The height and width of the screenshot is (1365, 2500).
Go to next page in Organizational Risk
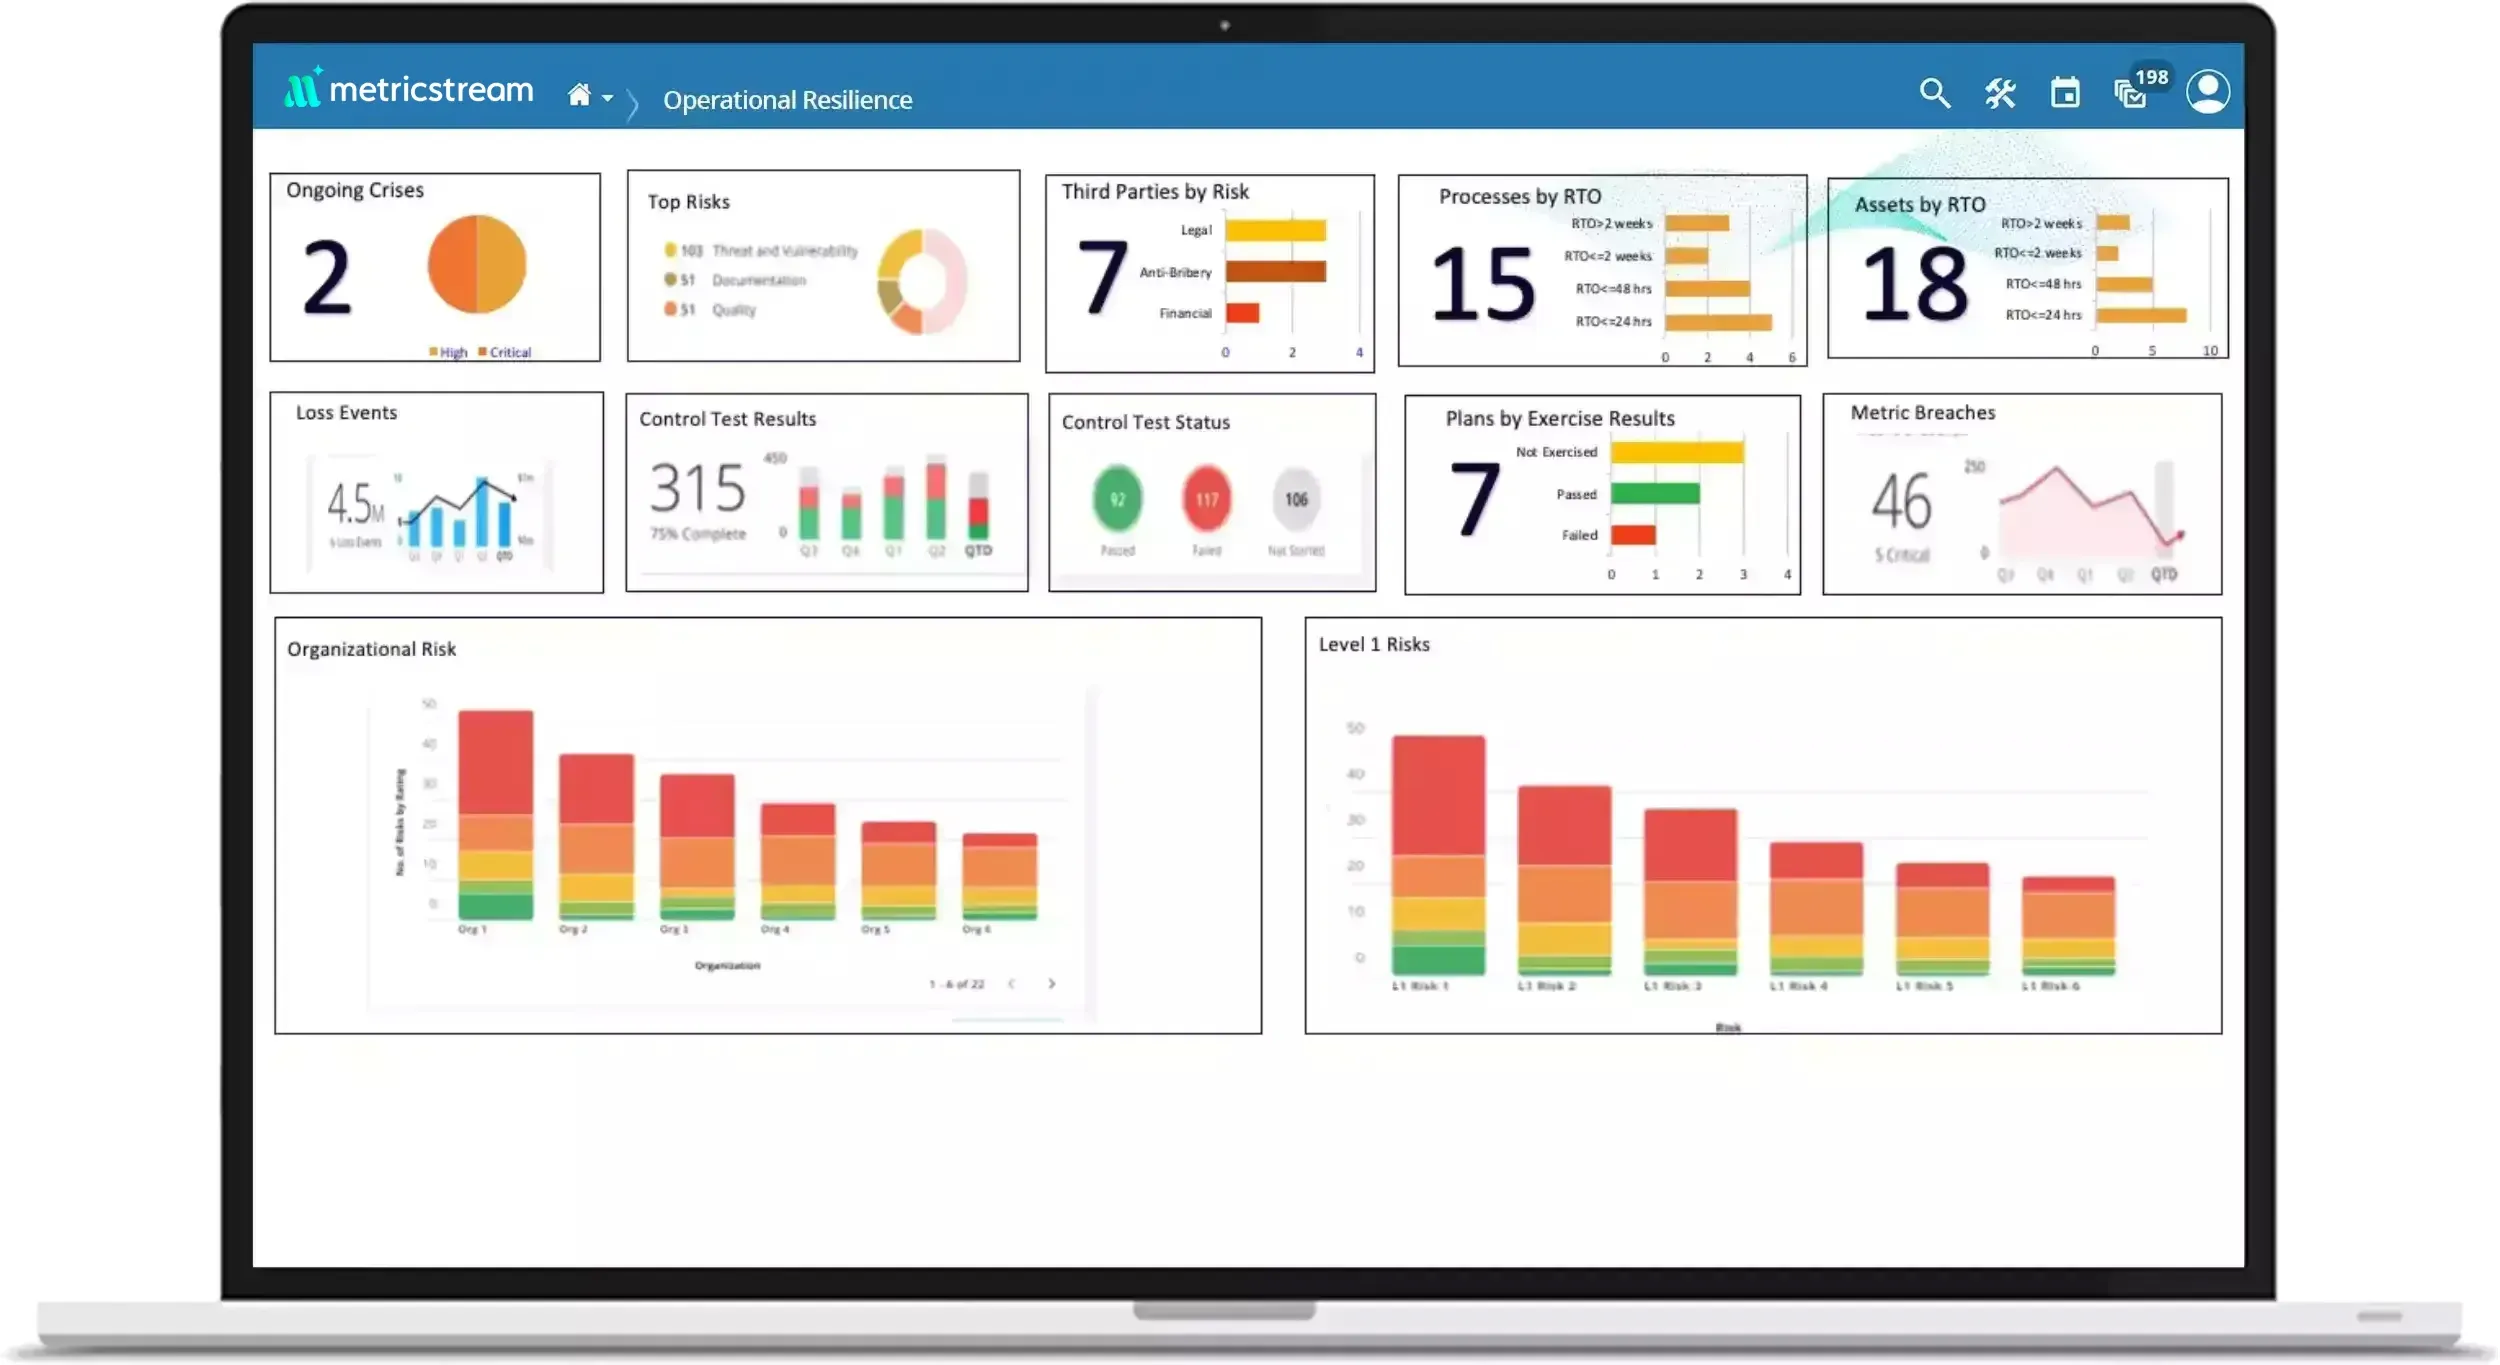(x=1051, y=984)
